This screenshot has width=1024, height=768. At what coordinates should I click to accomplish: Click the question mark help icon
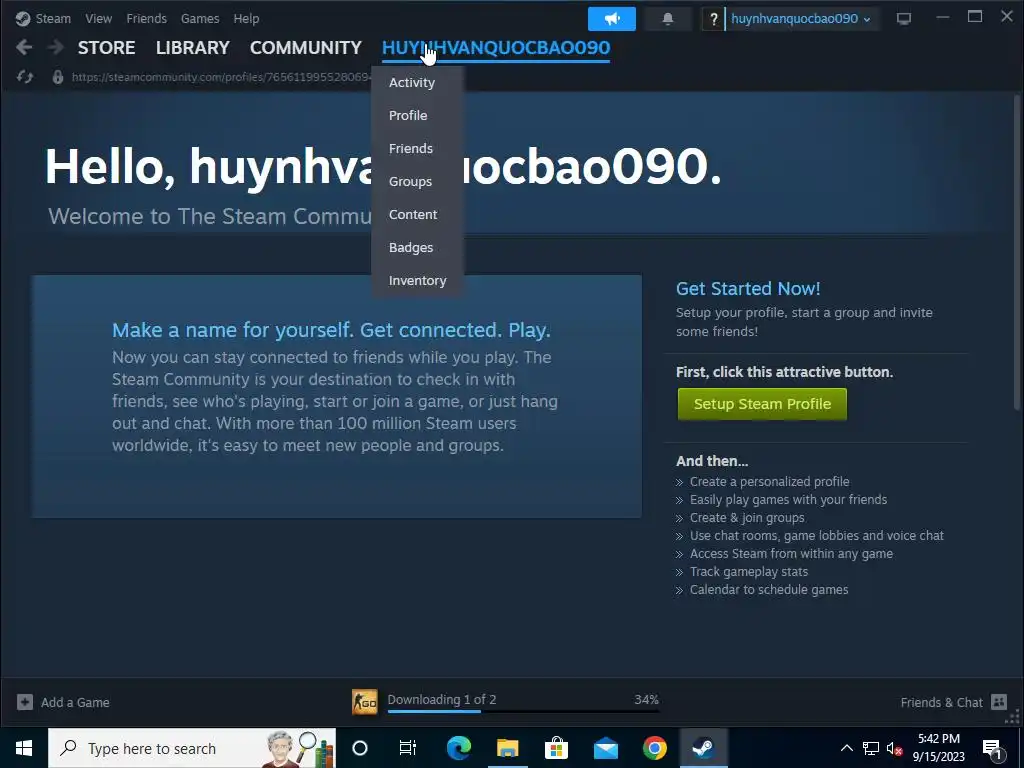coord(713,19)
